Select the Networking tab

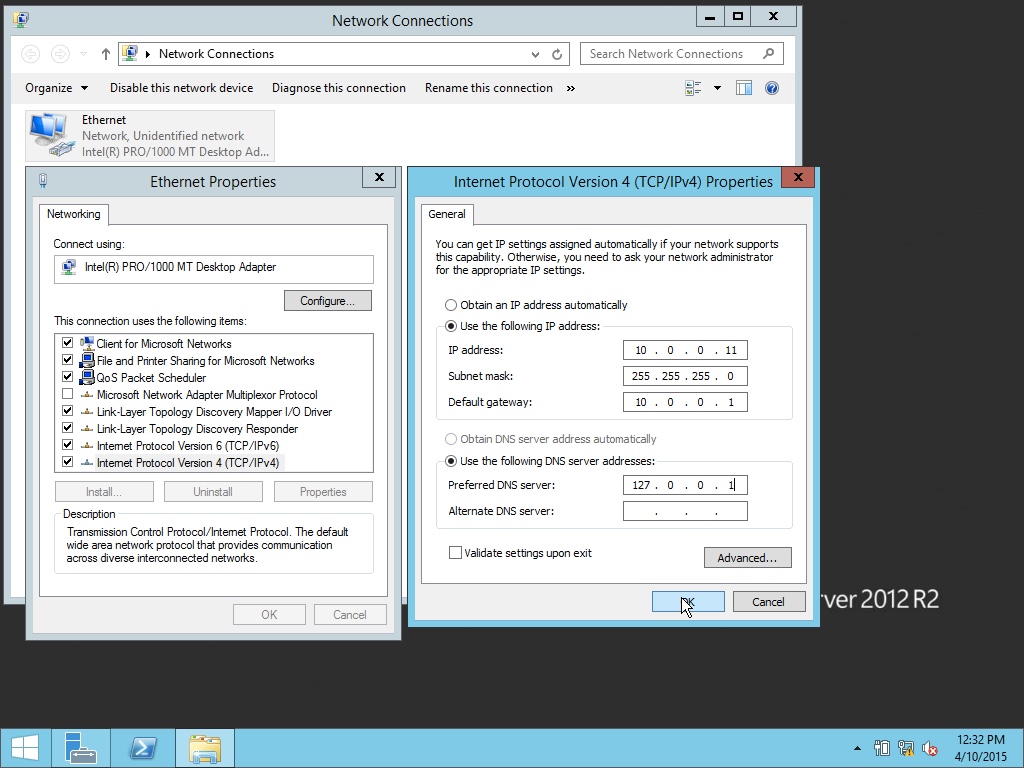click(74, 214)
